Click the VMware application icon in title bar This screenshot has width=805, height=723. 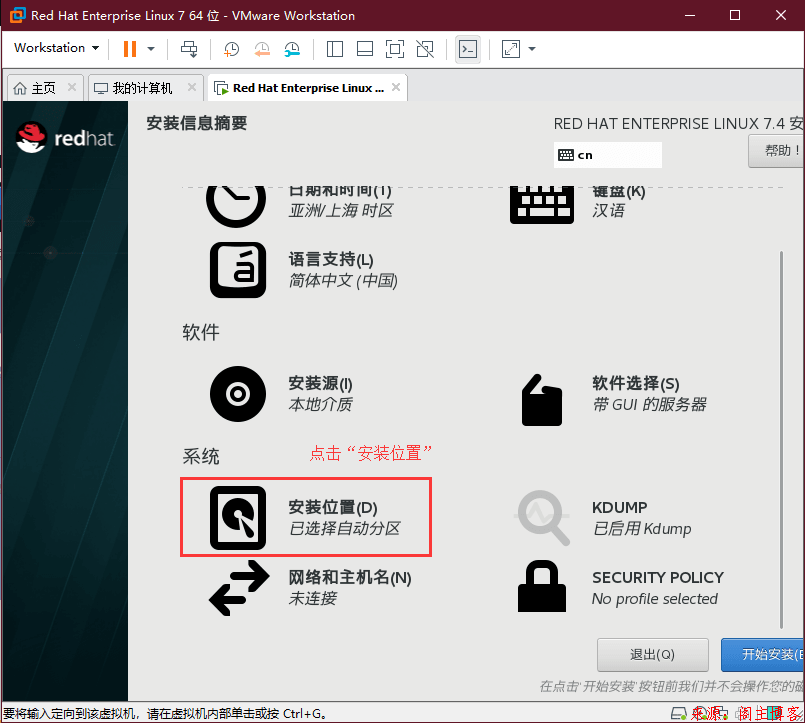click(17, 15)
